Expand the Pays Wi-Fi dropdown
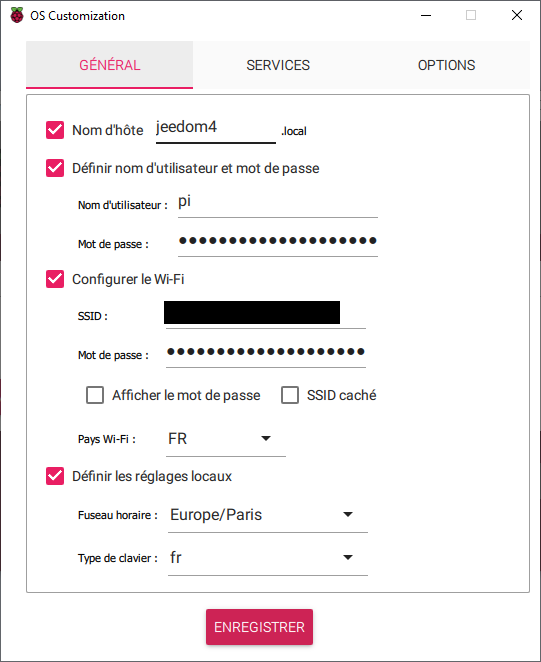Image resolution: width=541 pixels, height=662 pixels. [x=226, y=439]
